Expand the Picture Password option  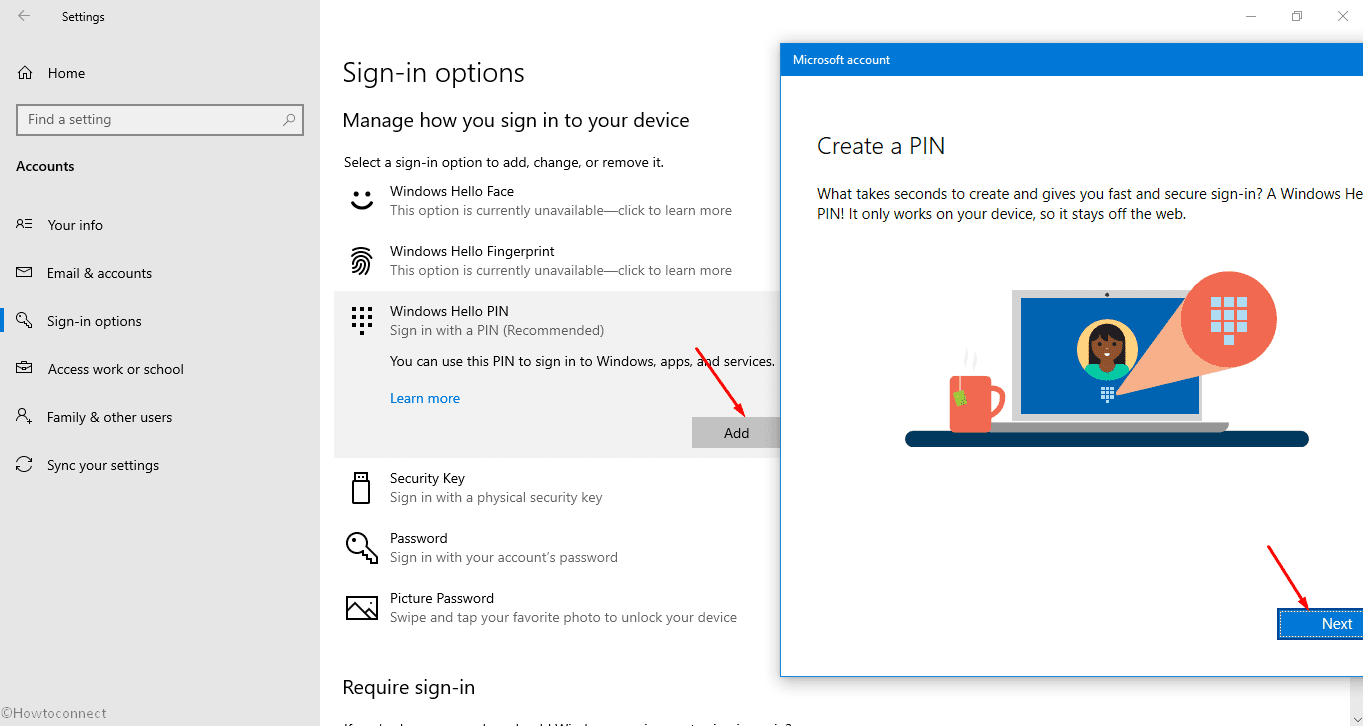click(x=557, y=607)
